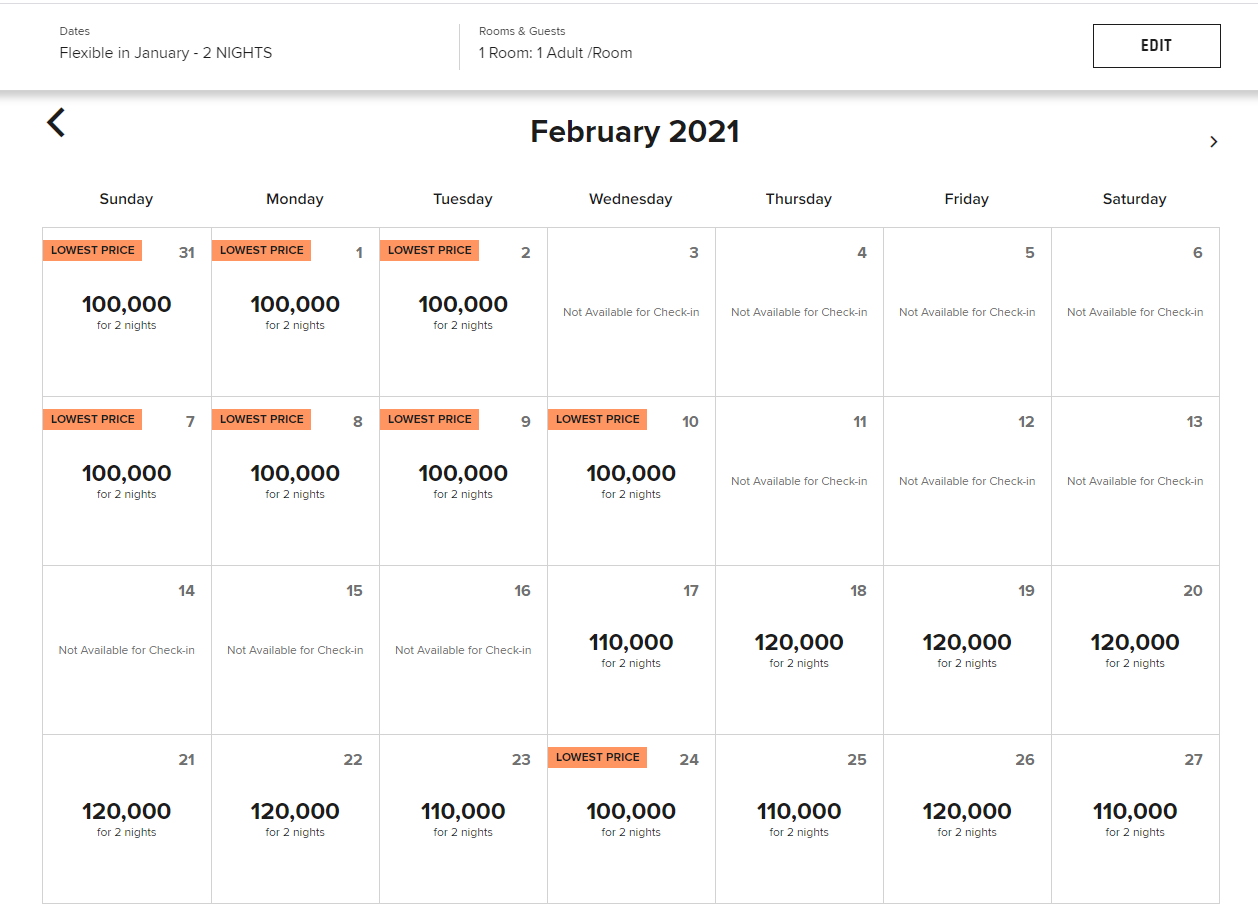The height and width of the screenshot is (904, 1258).
Task: Choose February 1 lowest price date
Action: (x=295, y=311)
